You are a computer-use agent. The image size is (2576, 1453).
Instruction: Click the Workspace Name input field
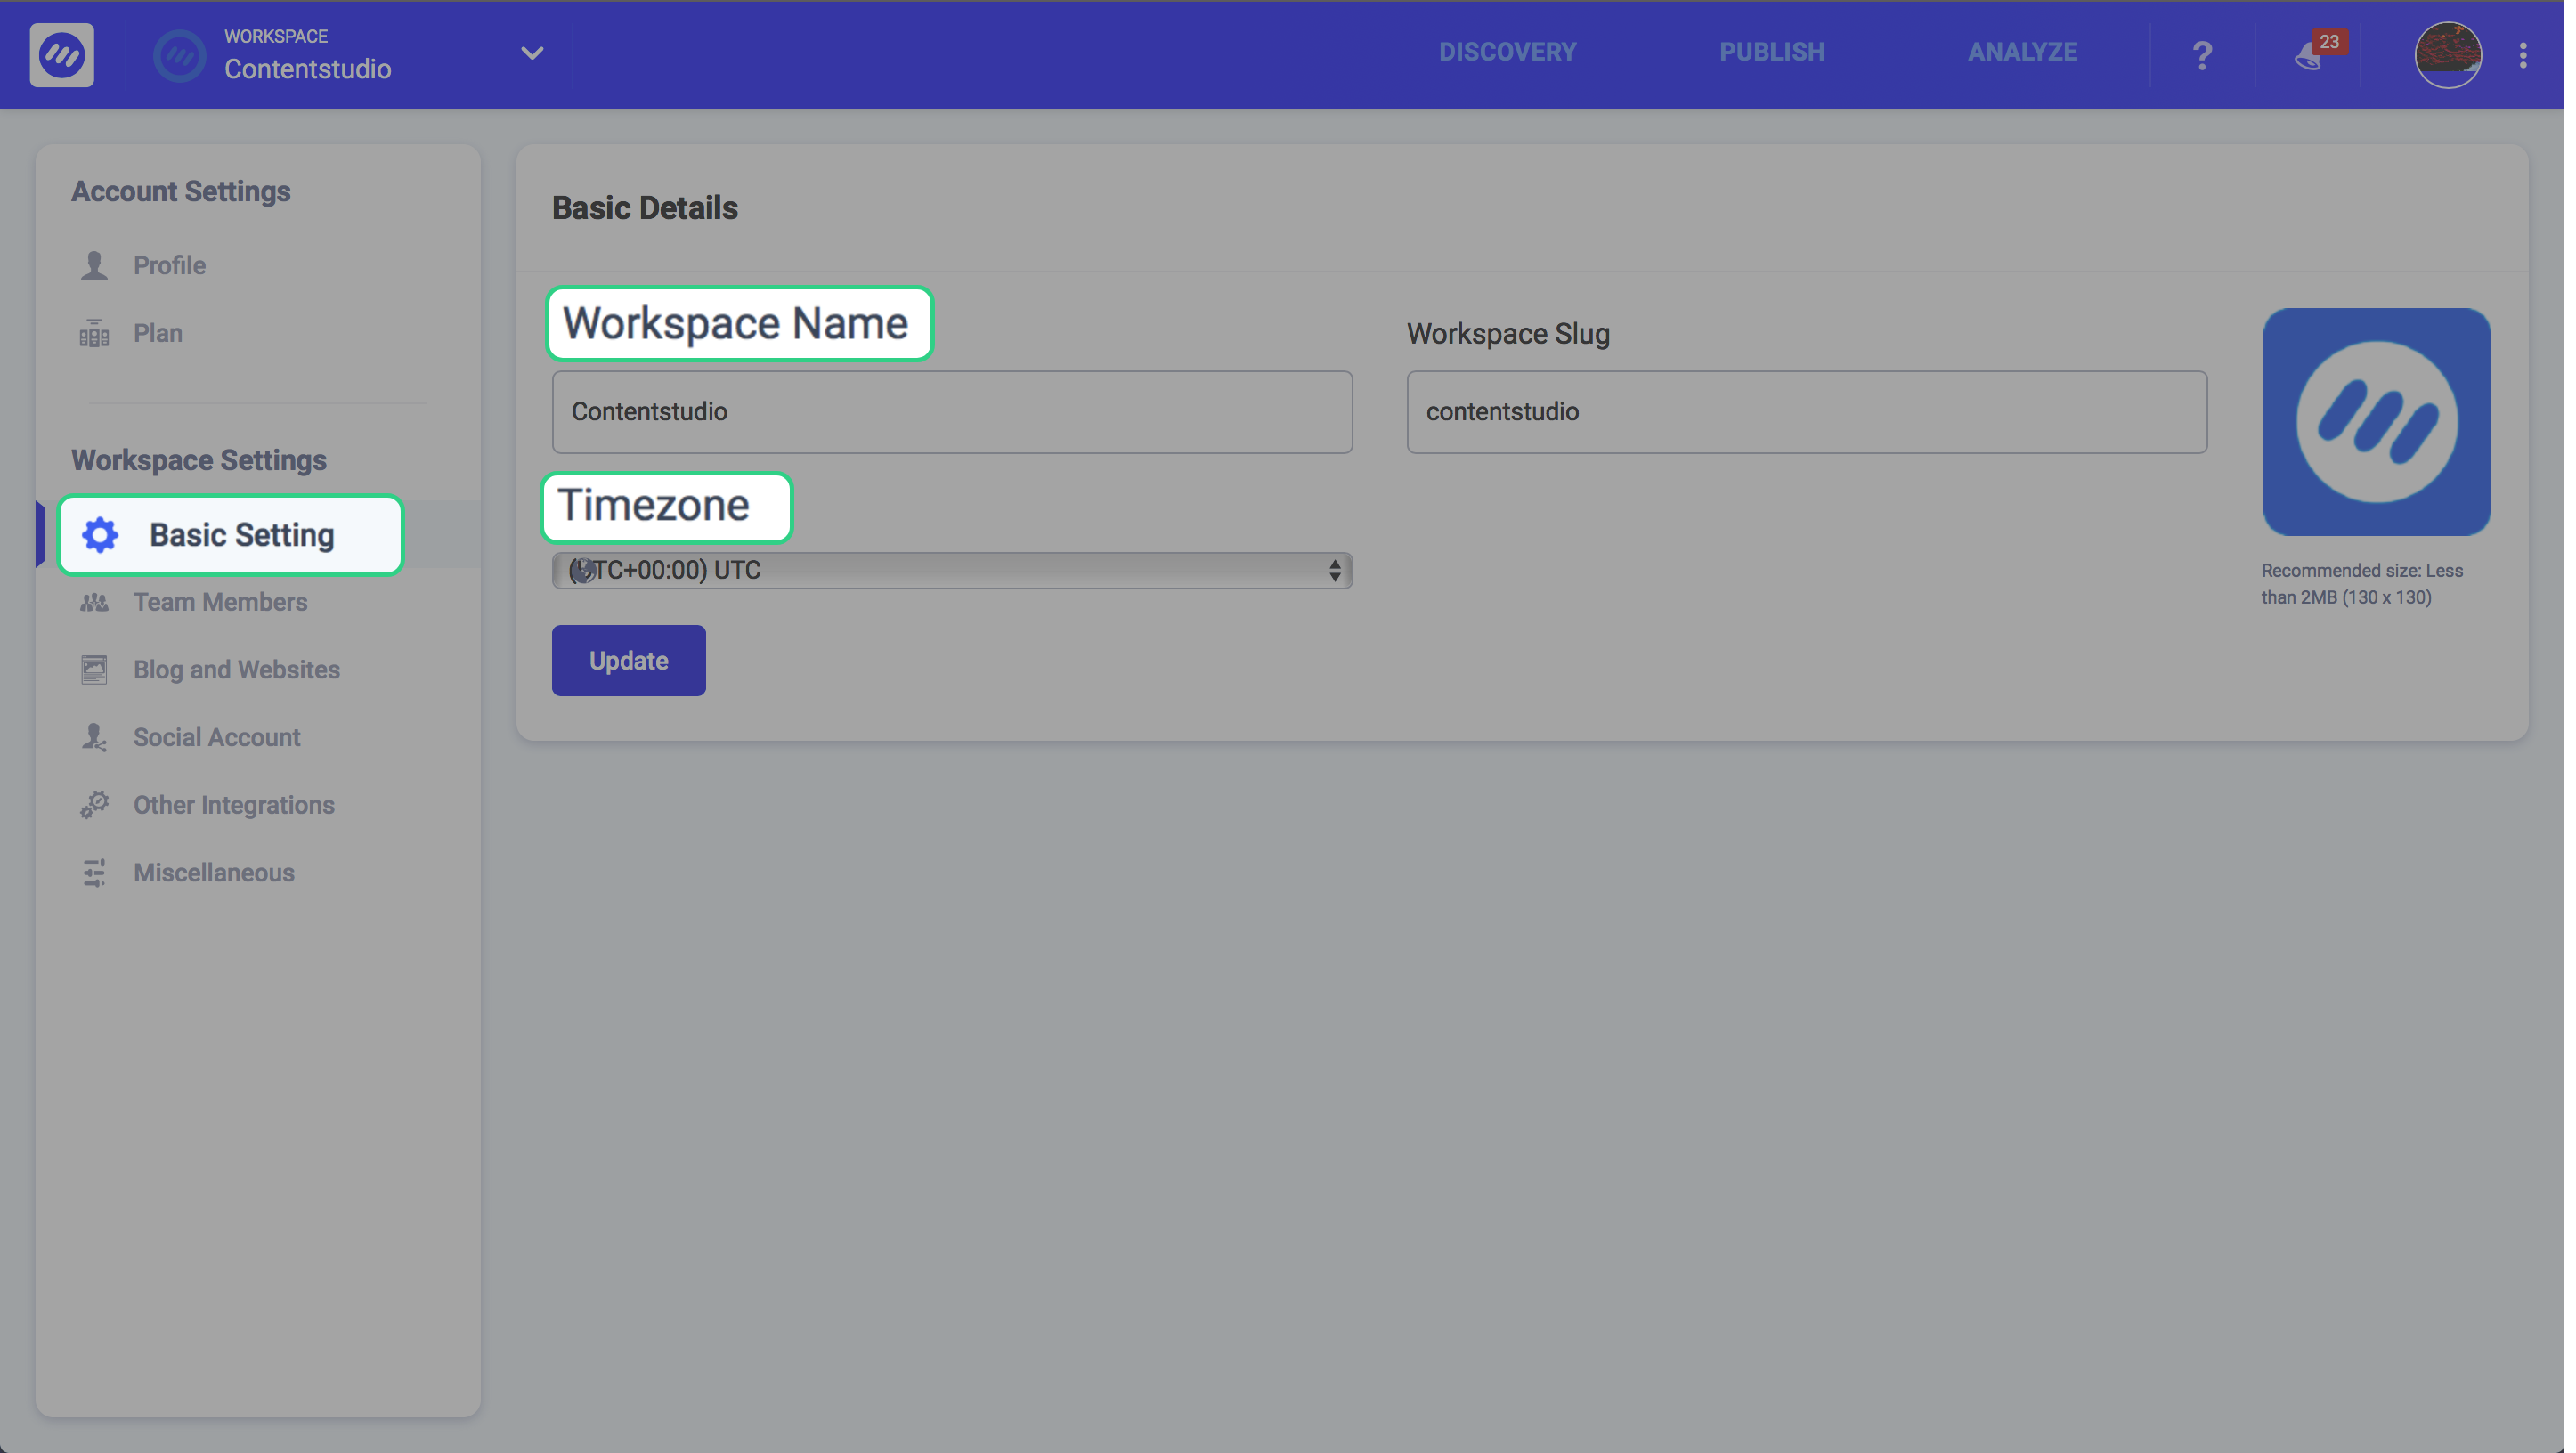(951, 412)
